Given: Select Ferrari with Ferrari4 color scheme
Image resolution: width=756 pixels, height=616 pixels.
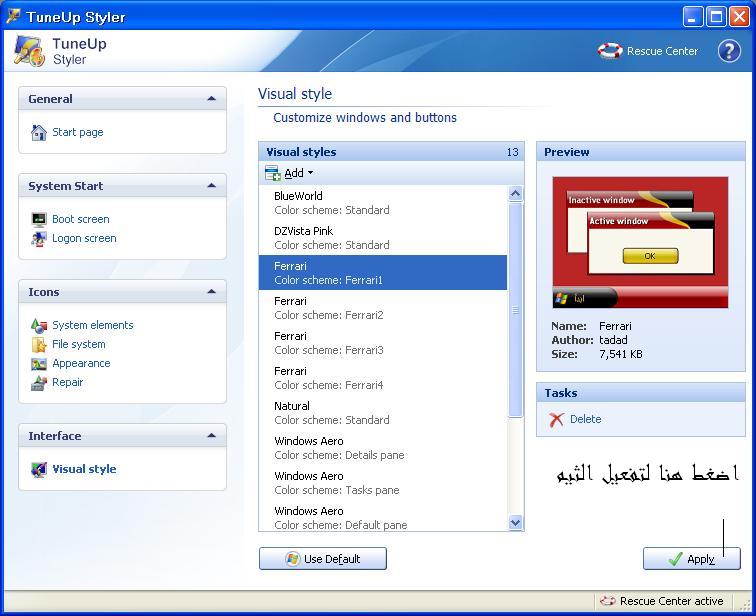Looking at the screenshot, I should point(383,378).
